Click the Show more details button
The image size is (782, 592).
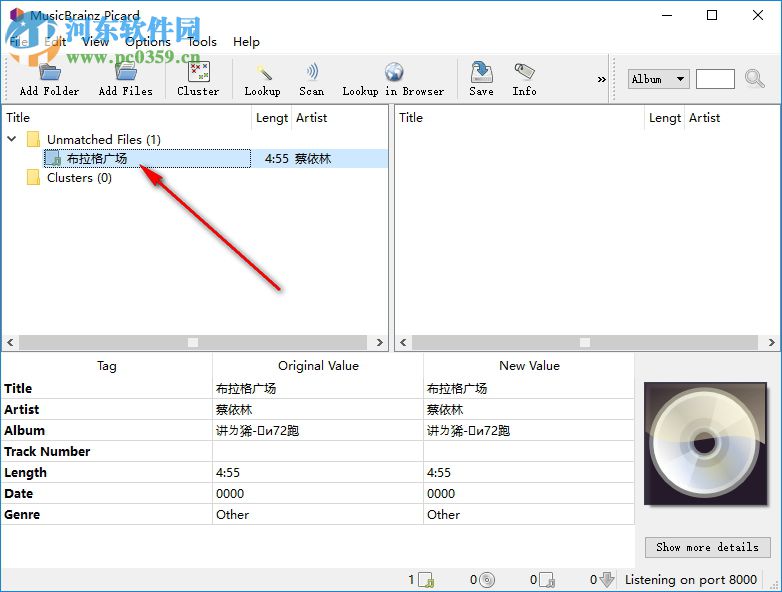click(707, 547)
